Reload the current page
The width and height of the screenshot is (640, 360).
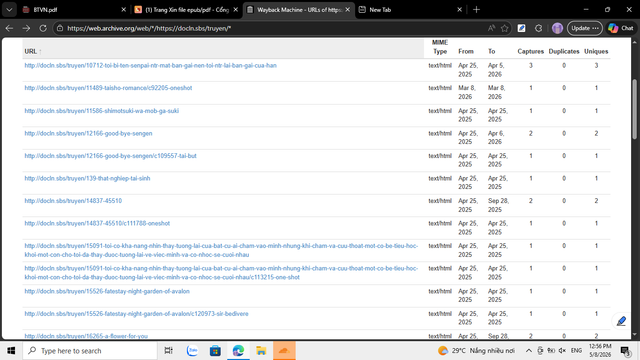coord(43,28)
